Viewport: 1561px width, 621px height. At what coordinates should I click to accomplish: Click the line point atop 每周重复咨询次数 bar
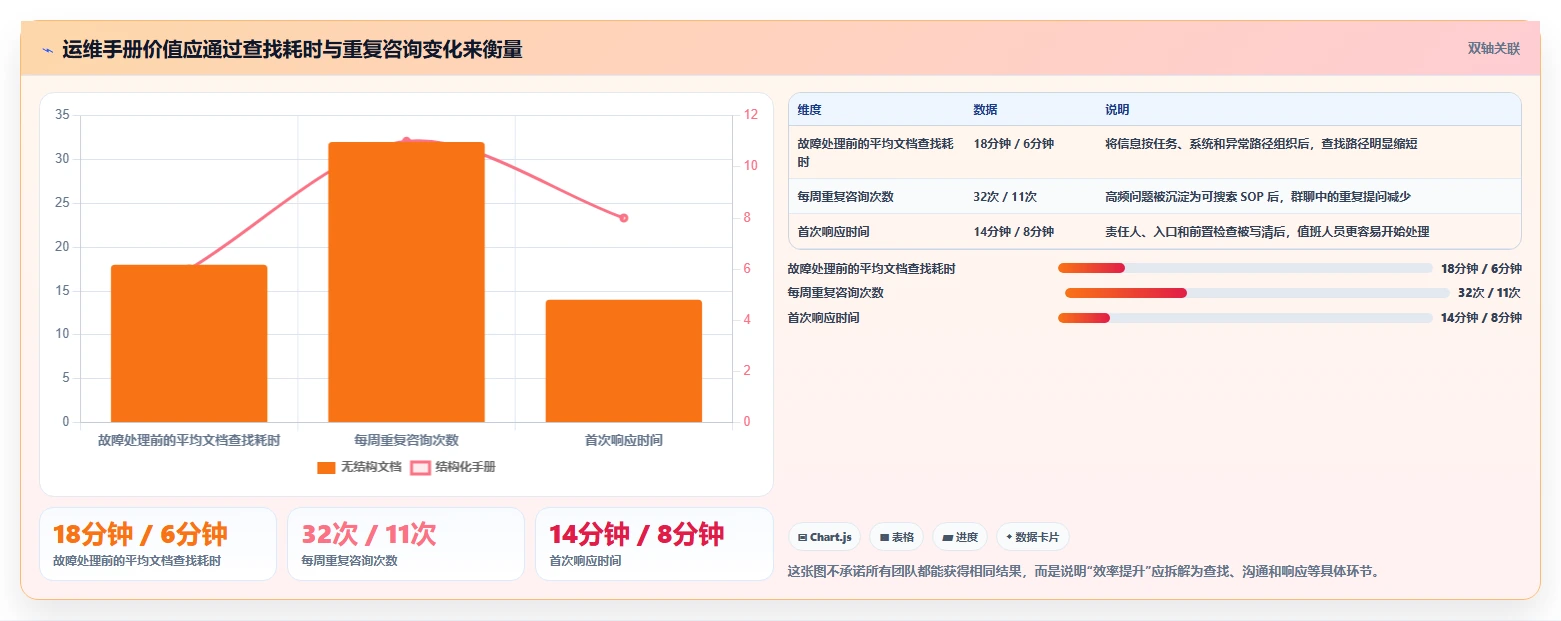coord(406,141)
